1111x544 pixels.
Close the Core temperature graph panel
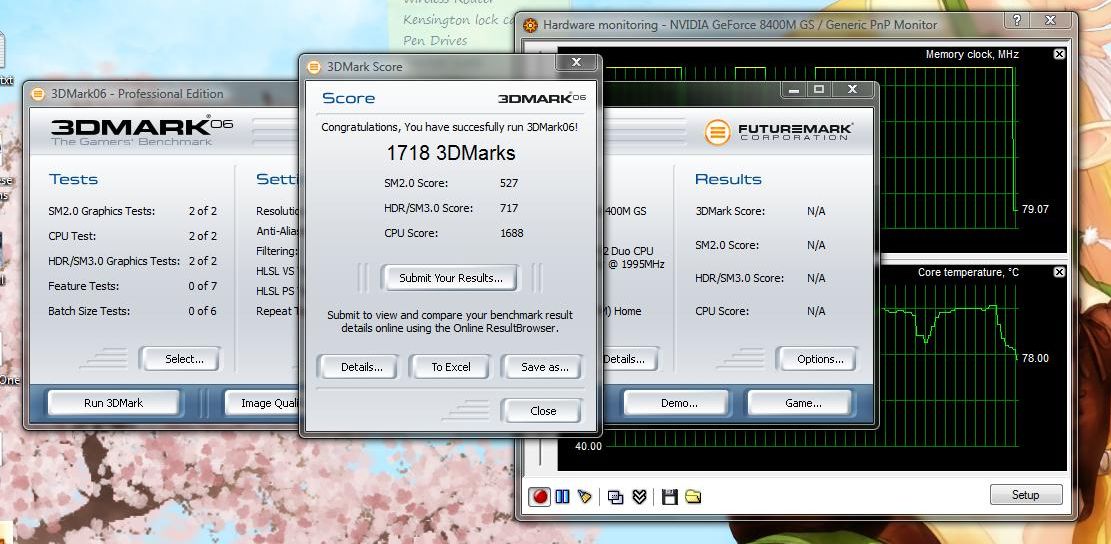pyautogui.click(x=1059, y=273)
